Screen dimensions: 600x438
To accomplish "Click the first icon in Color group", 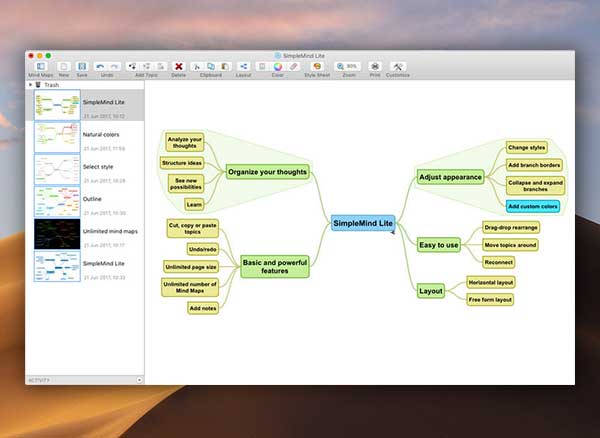I will click(262, 67).
